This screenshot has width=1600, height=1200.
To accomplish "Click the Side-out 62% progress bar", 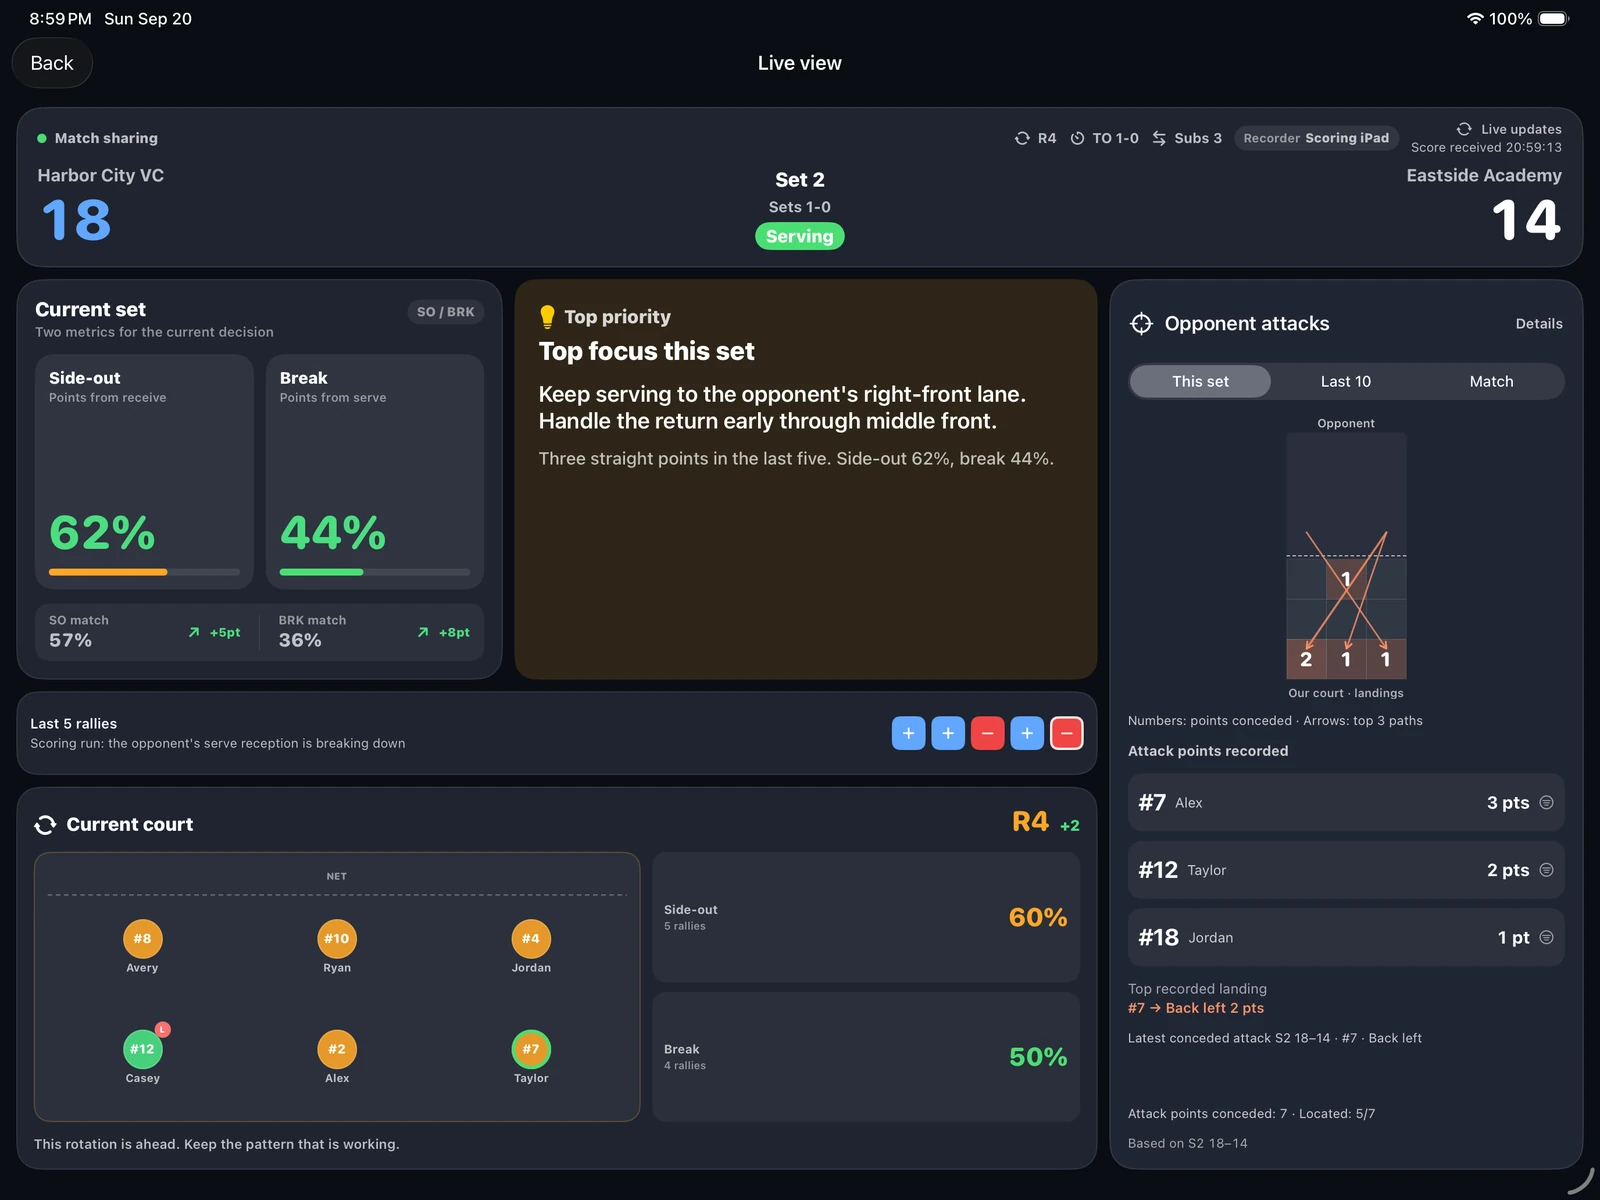I will tap(144, 572).
